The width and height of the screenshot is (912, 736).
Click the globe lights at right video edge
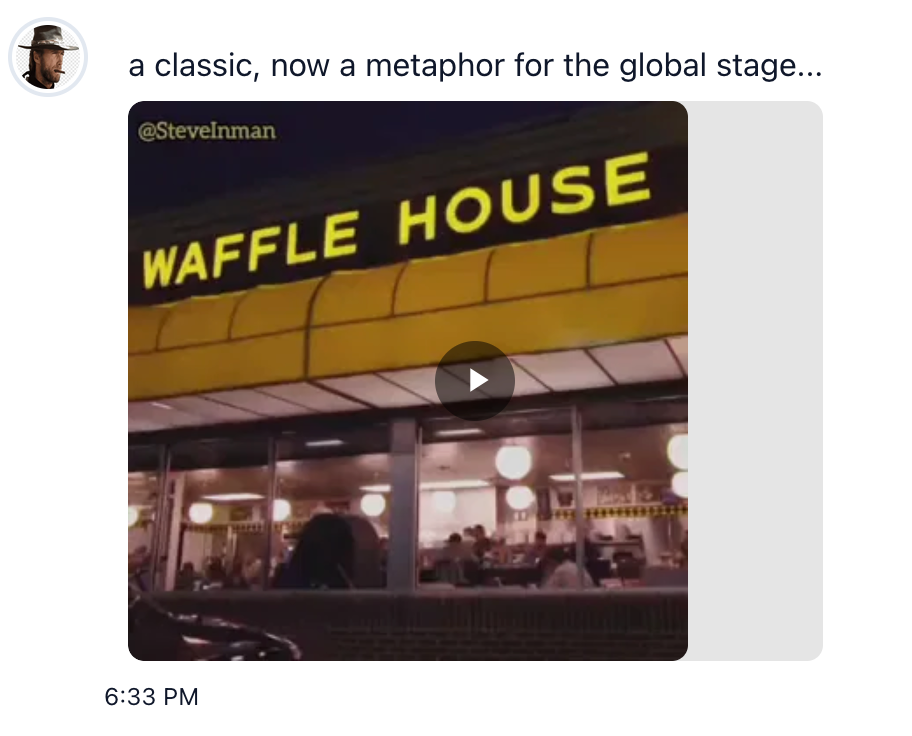(x=678, y=452)
